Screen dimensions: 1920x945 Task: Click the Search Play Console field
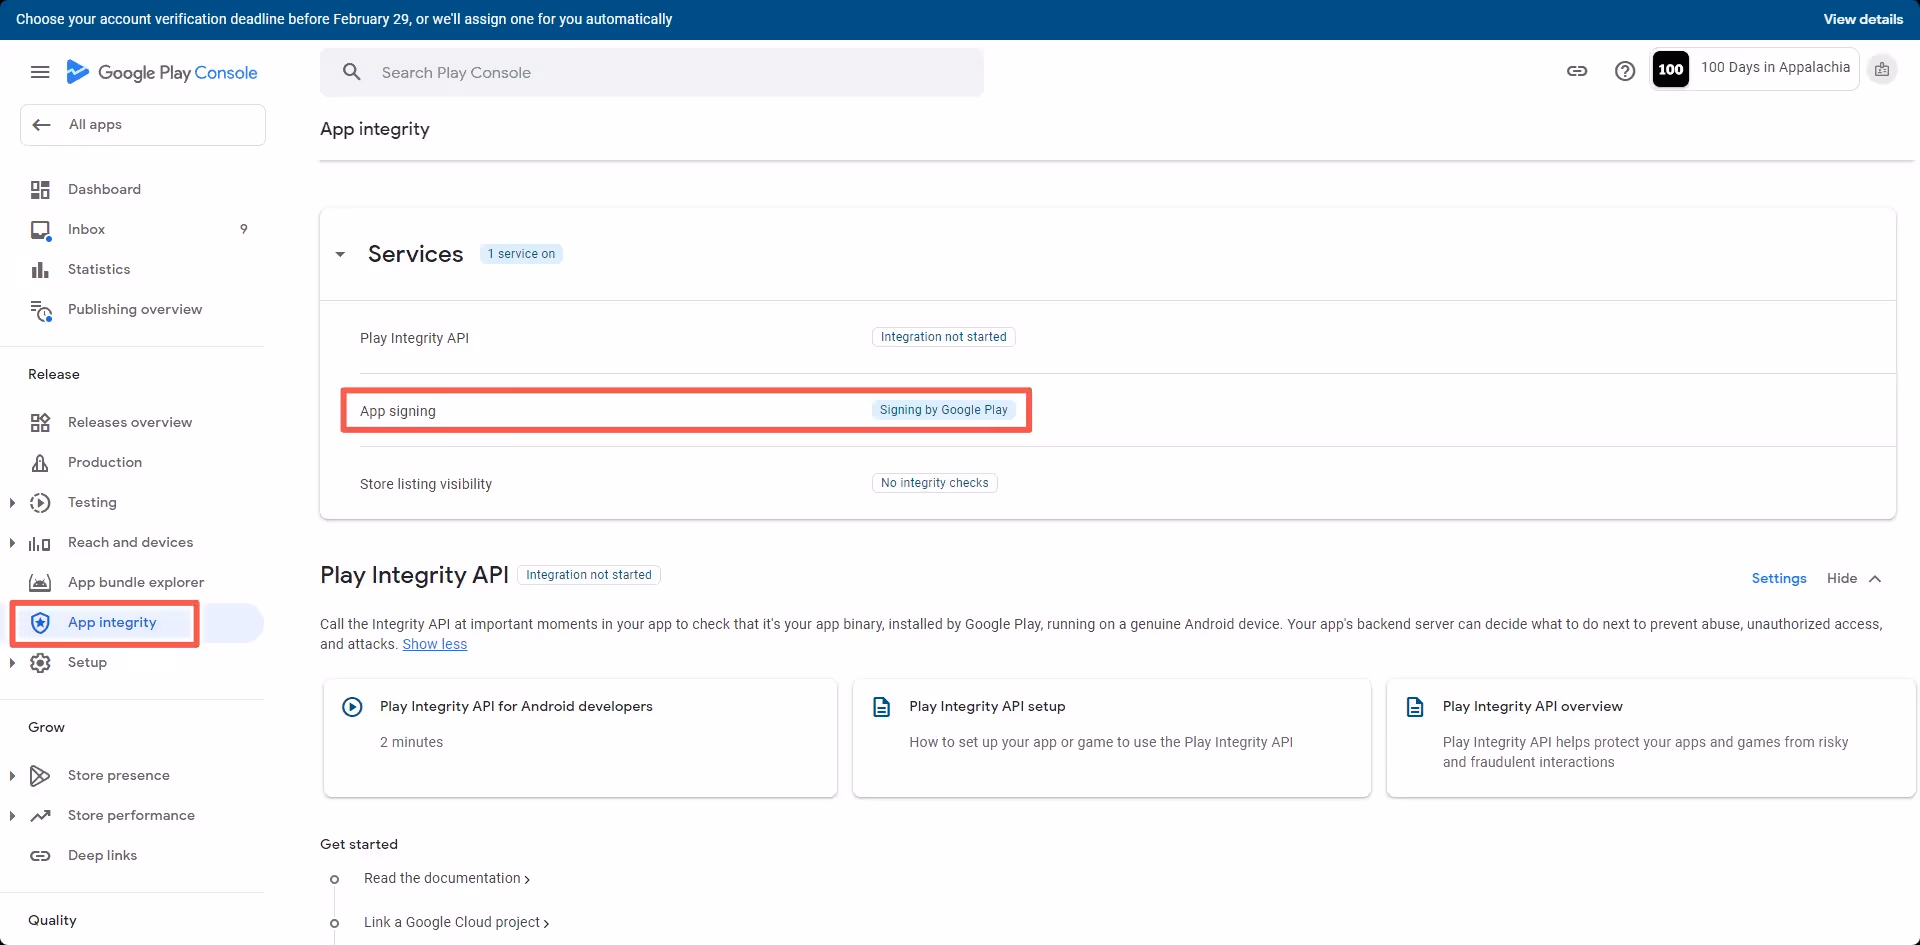[x=652, y=72]
